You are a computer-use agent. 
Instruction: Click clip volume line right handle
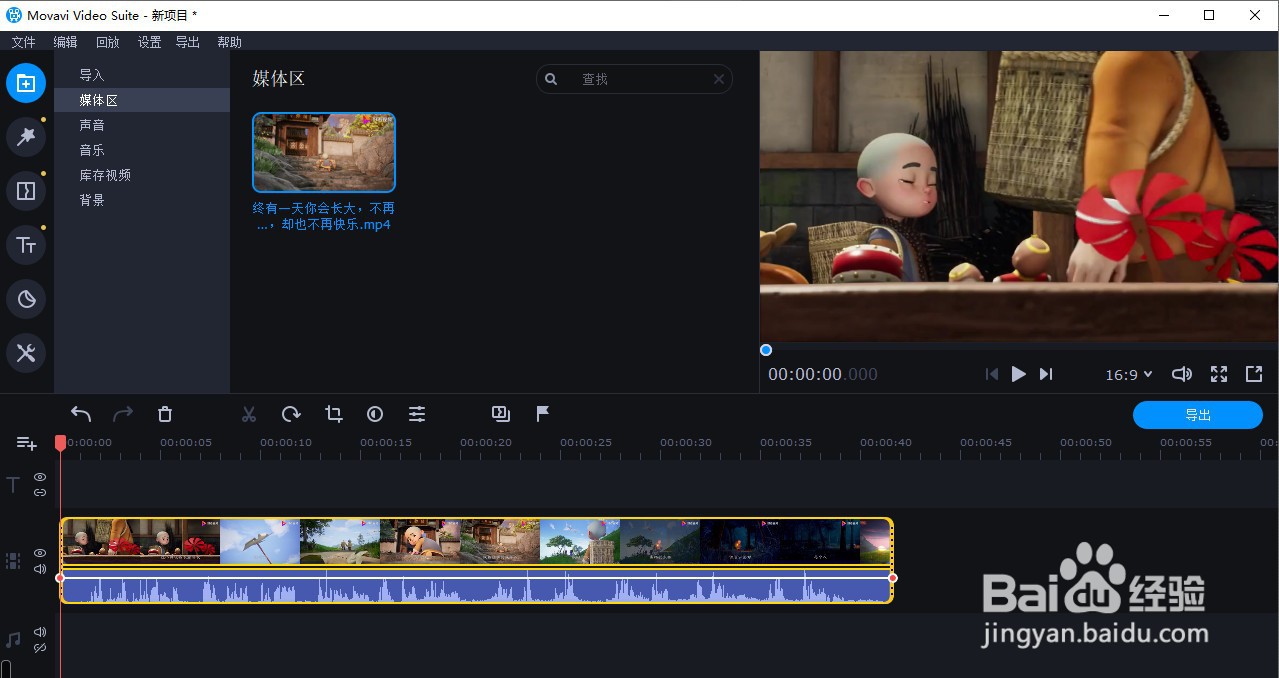893,577
